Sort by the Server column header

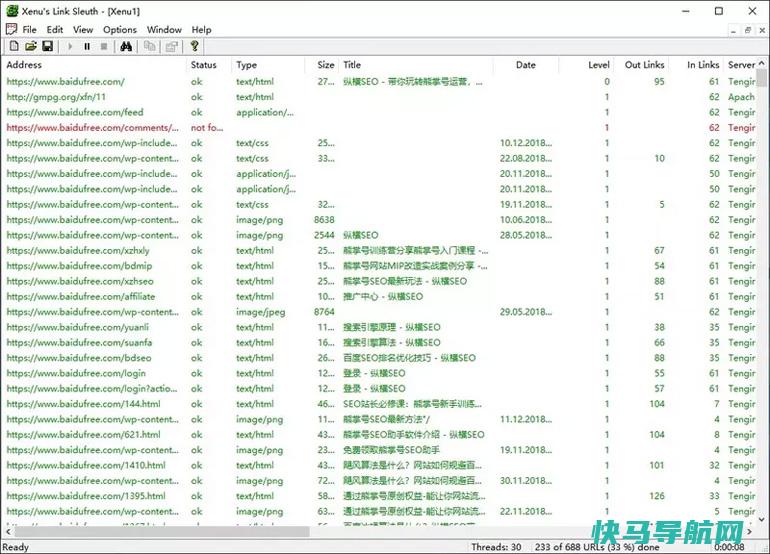pos(741,65)
